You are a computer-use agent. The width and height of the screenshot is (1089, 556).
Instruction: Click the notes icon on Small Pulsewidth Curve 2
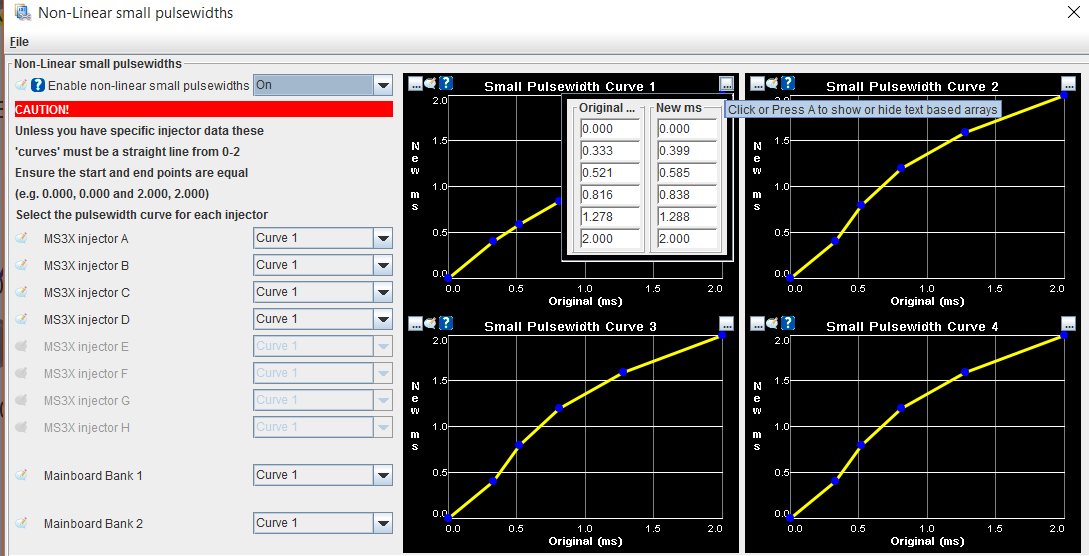(x=773, y=83)
